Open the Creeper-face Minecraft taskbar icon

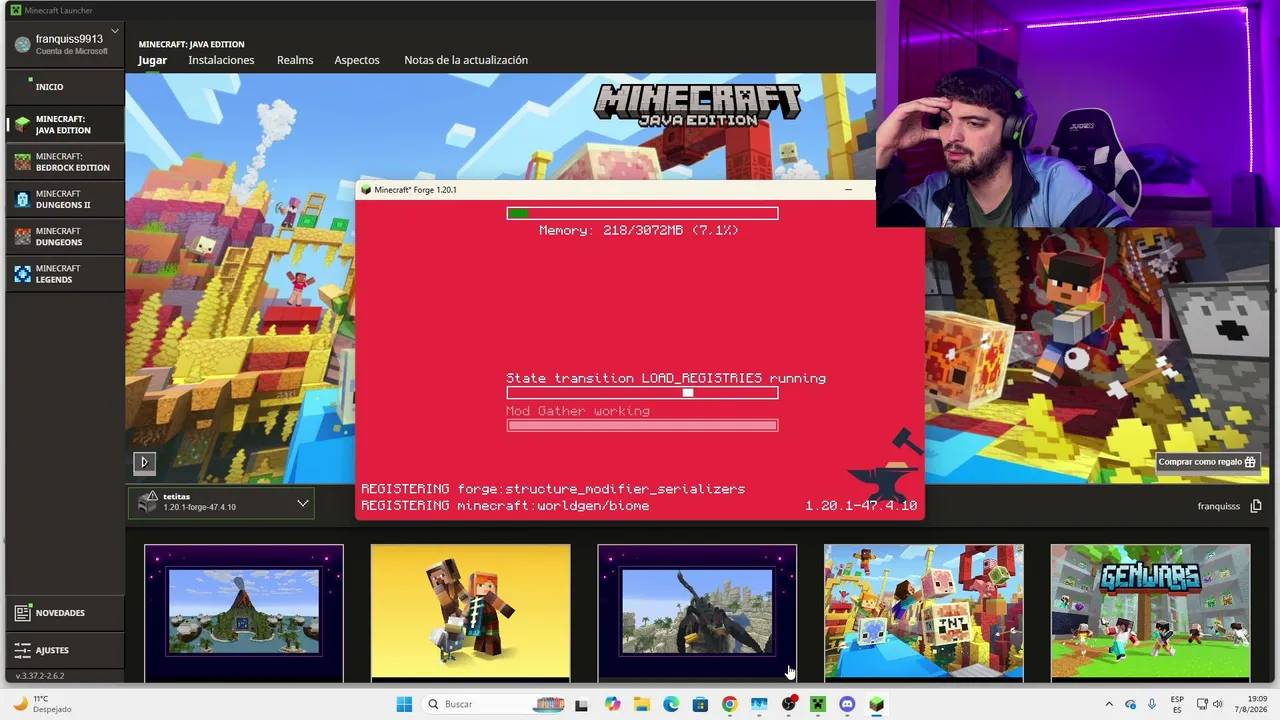[x=818, y=704]
